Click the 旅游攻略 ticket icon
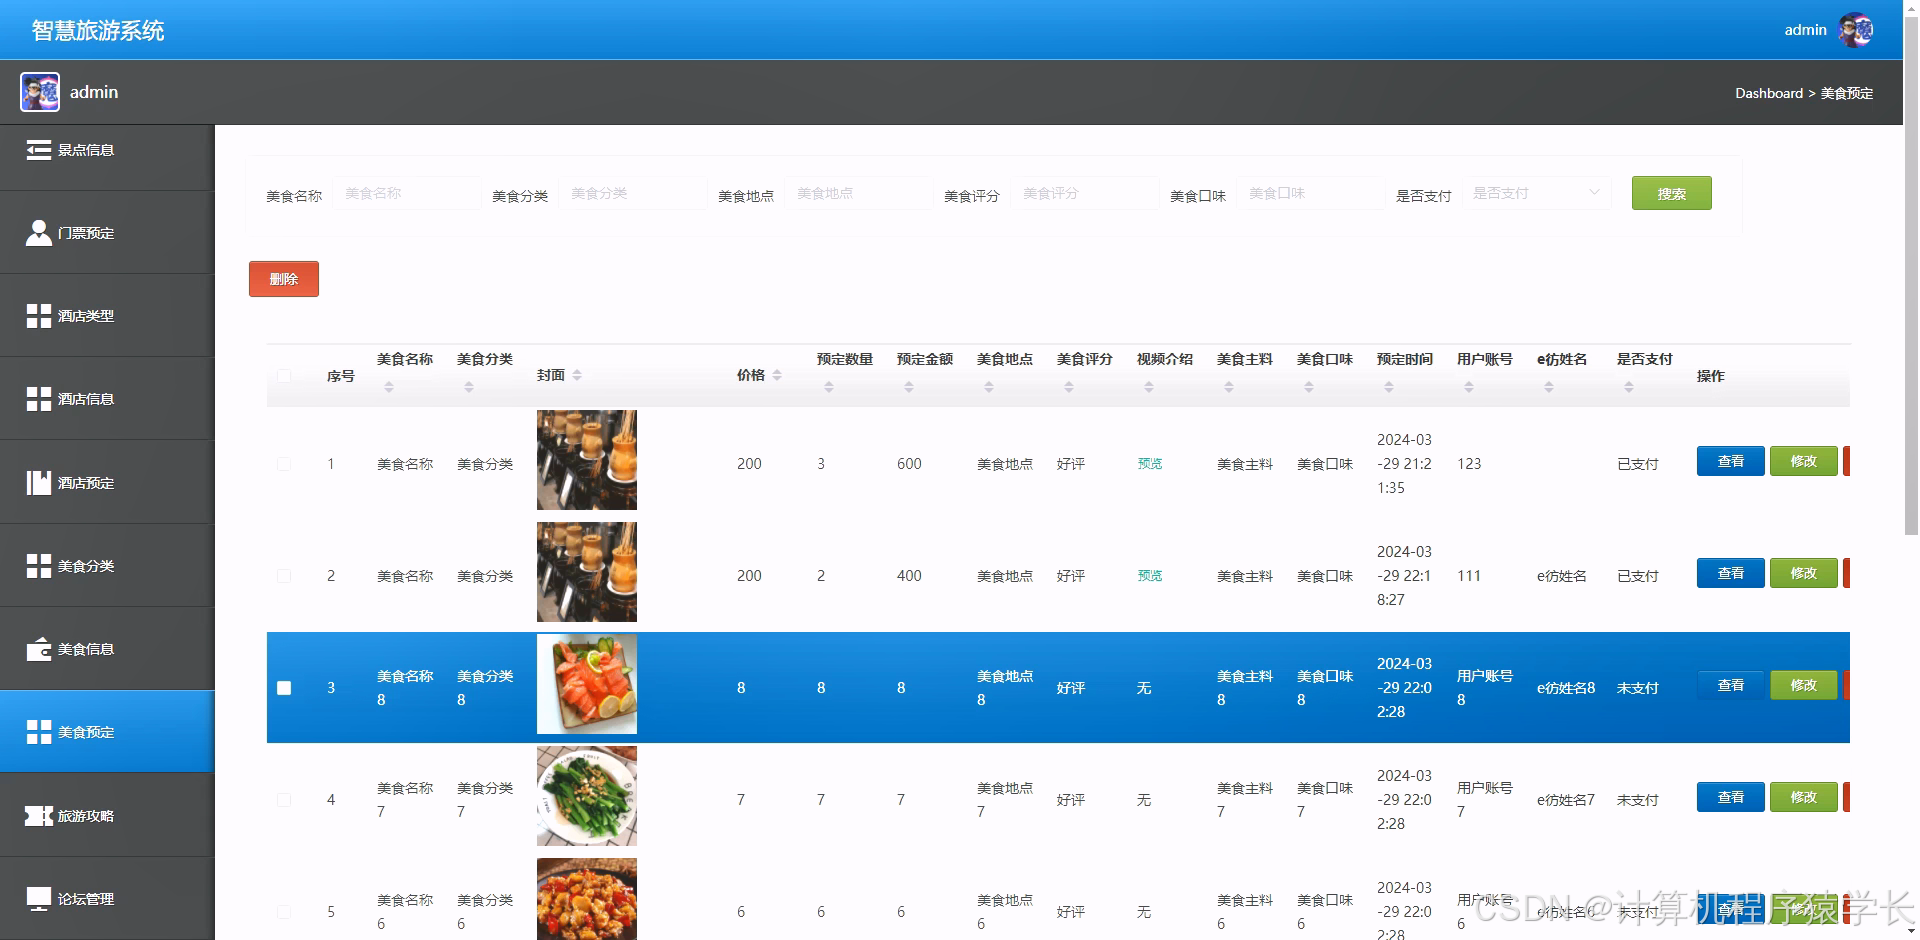 click(38, 816)
